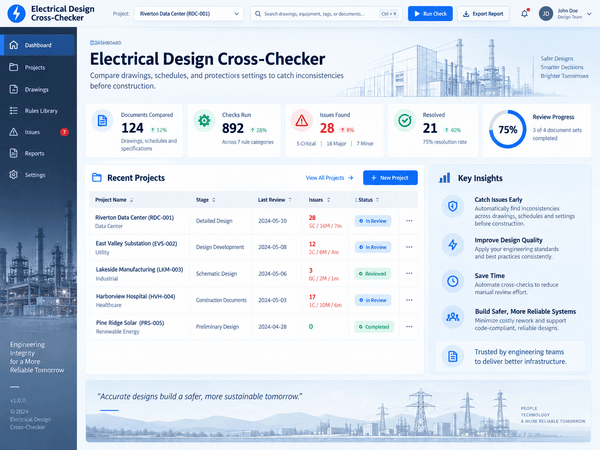Click the Issues Found warning triangle icon
This screenshot has height=450, width=600.
[x=302, y=121]
